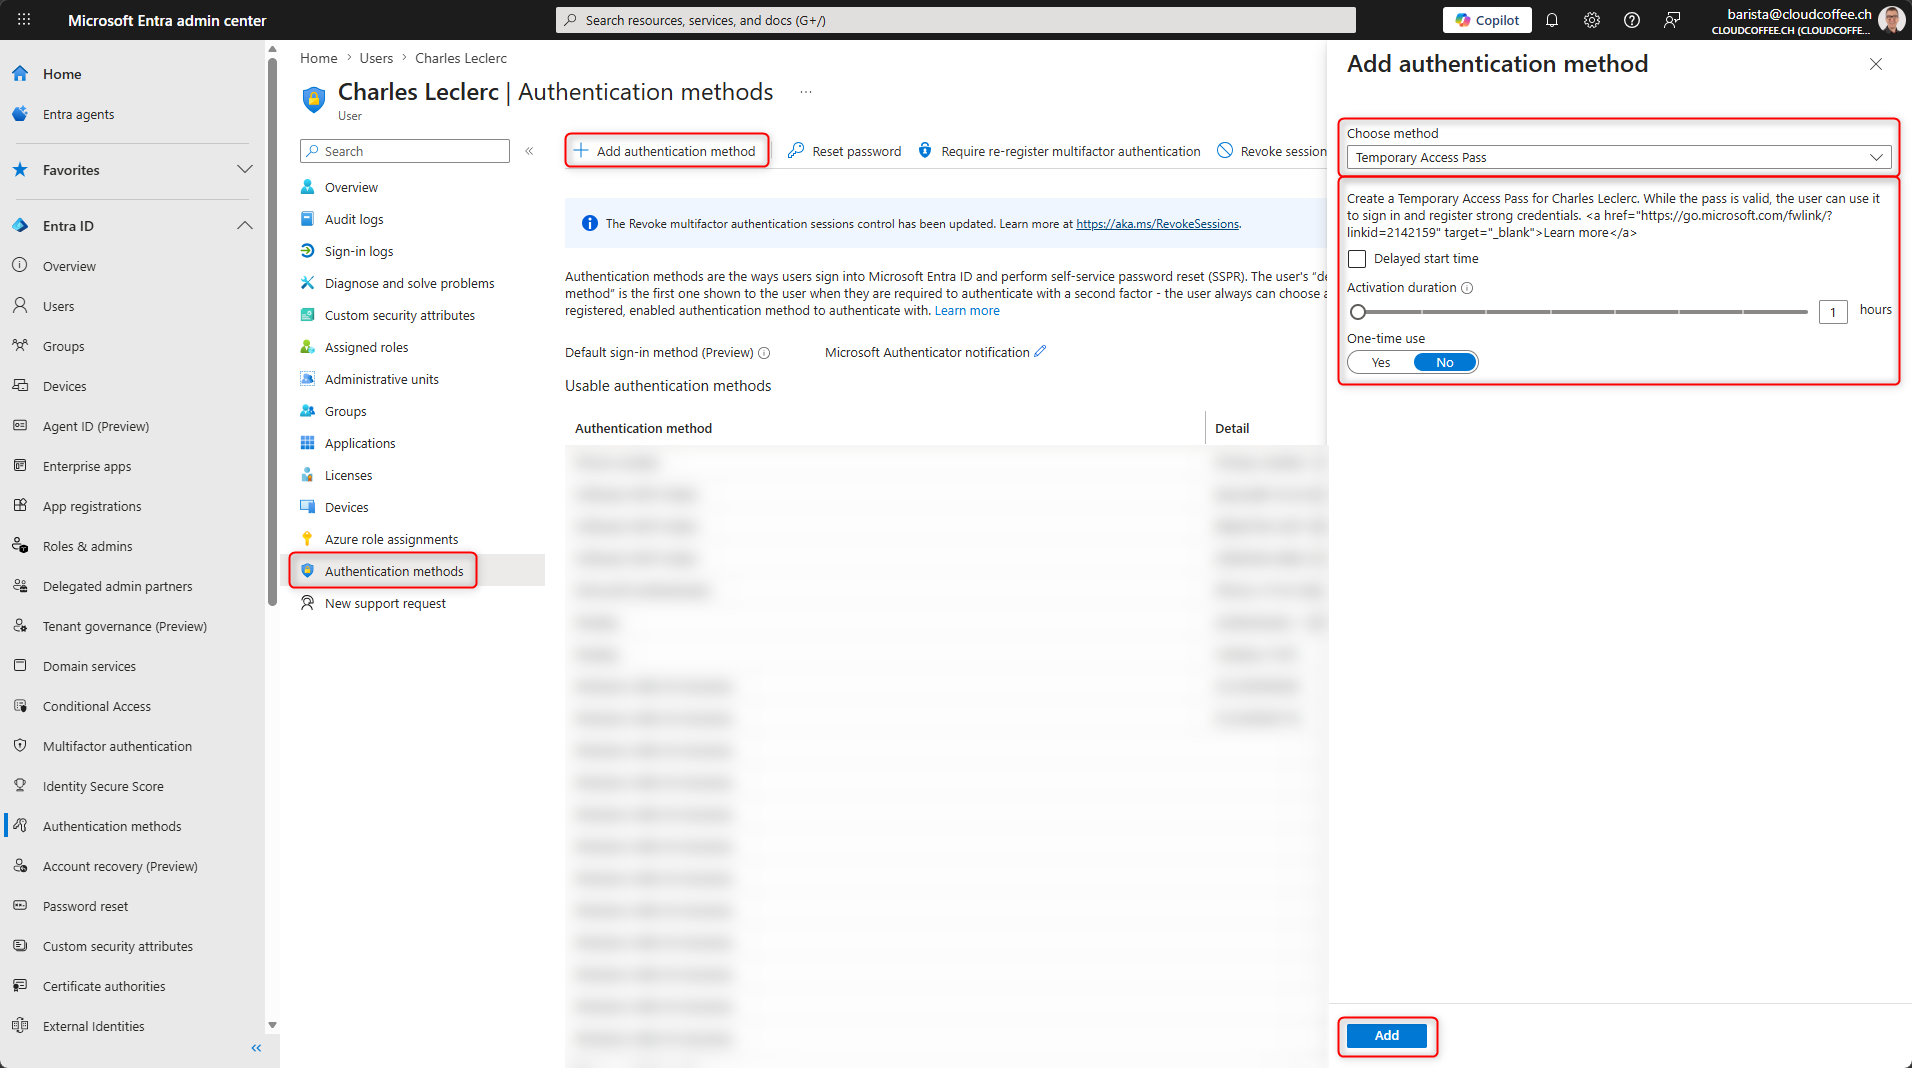Collapse the Entra ID section
1912x1068 pixels.
click(244, 226)
